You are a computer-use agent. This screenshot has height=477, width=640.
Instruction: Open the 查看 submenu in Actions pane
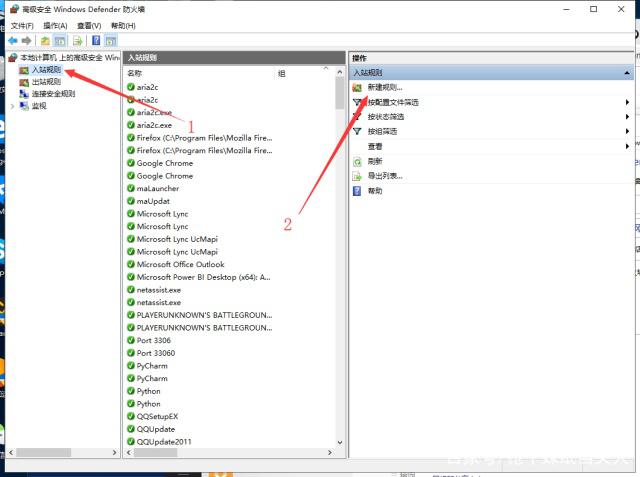[x=374, y=146]
